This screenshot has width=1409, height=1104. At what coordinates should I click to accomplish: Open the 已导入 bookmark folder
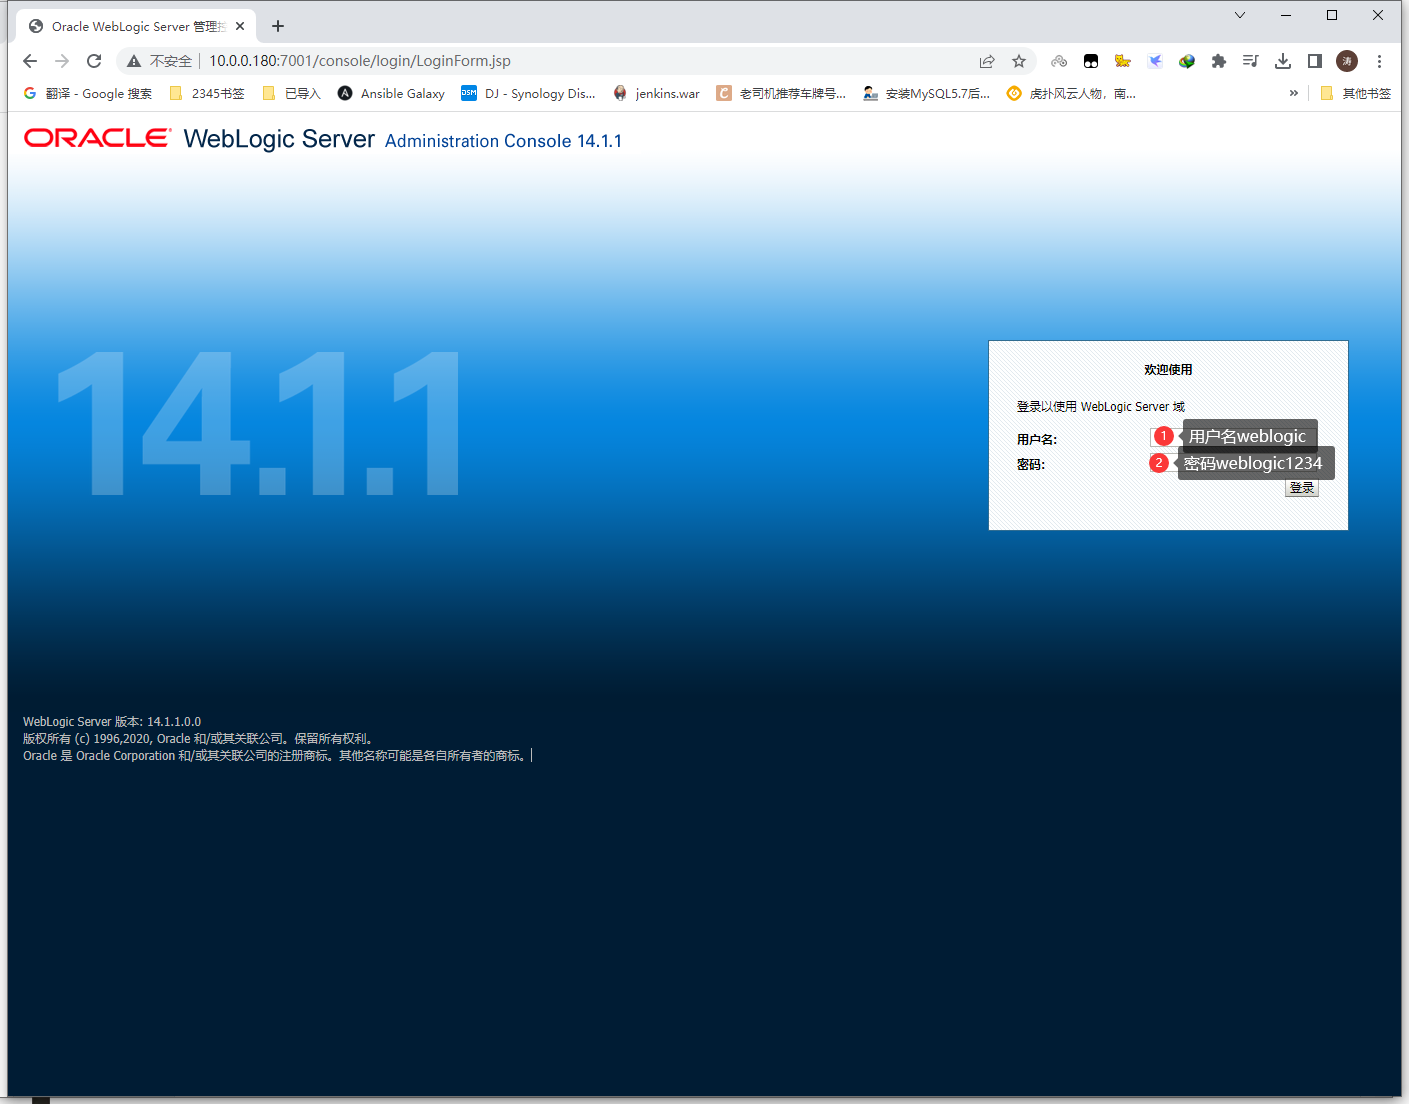click(291, 93)
